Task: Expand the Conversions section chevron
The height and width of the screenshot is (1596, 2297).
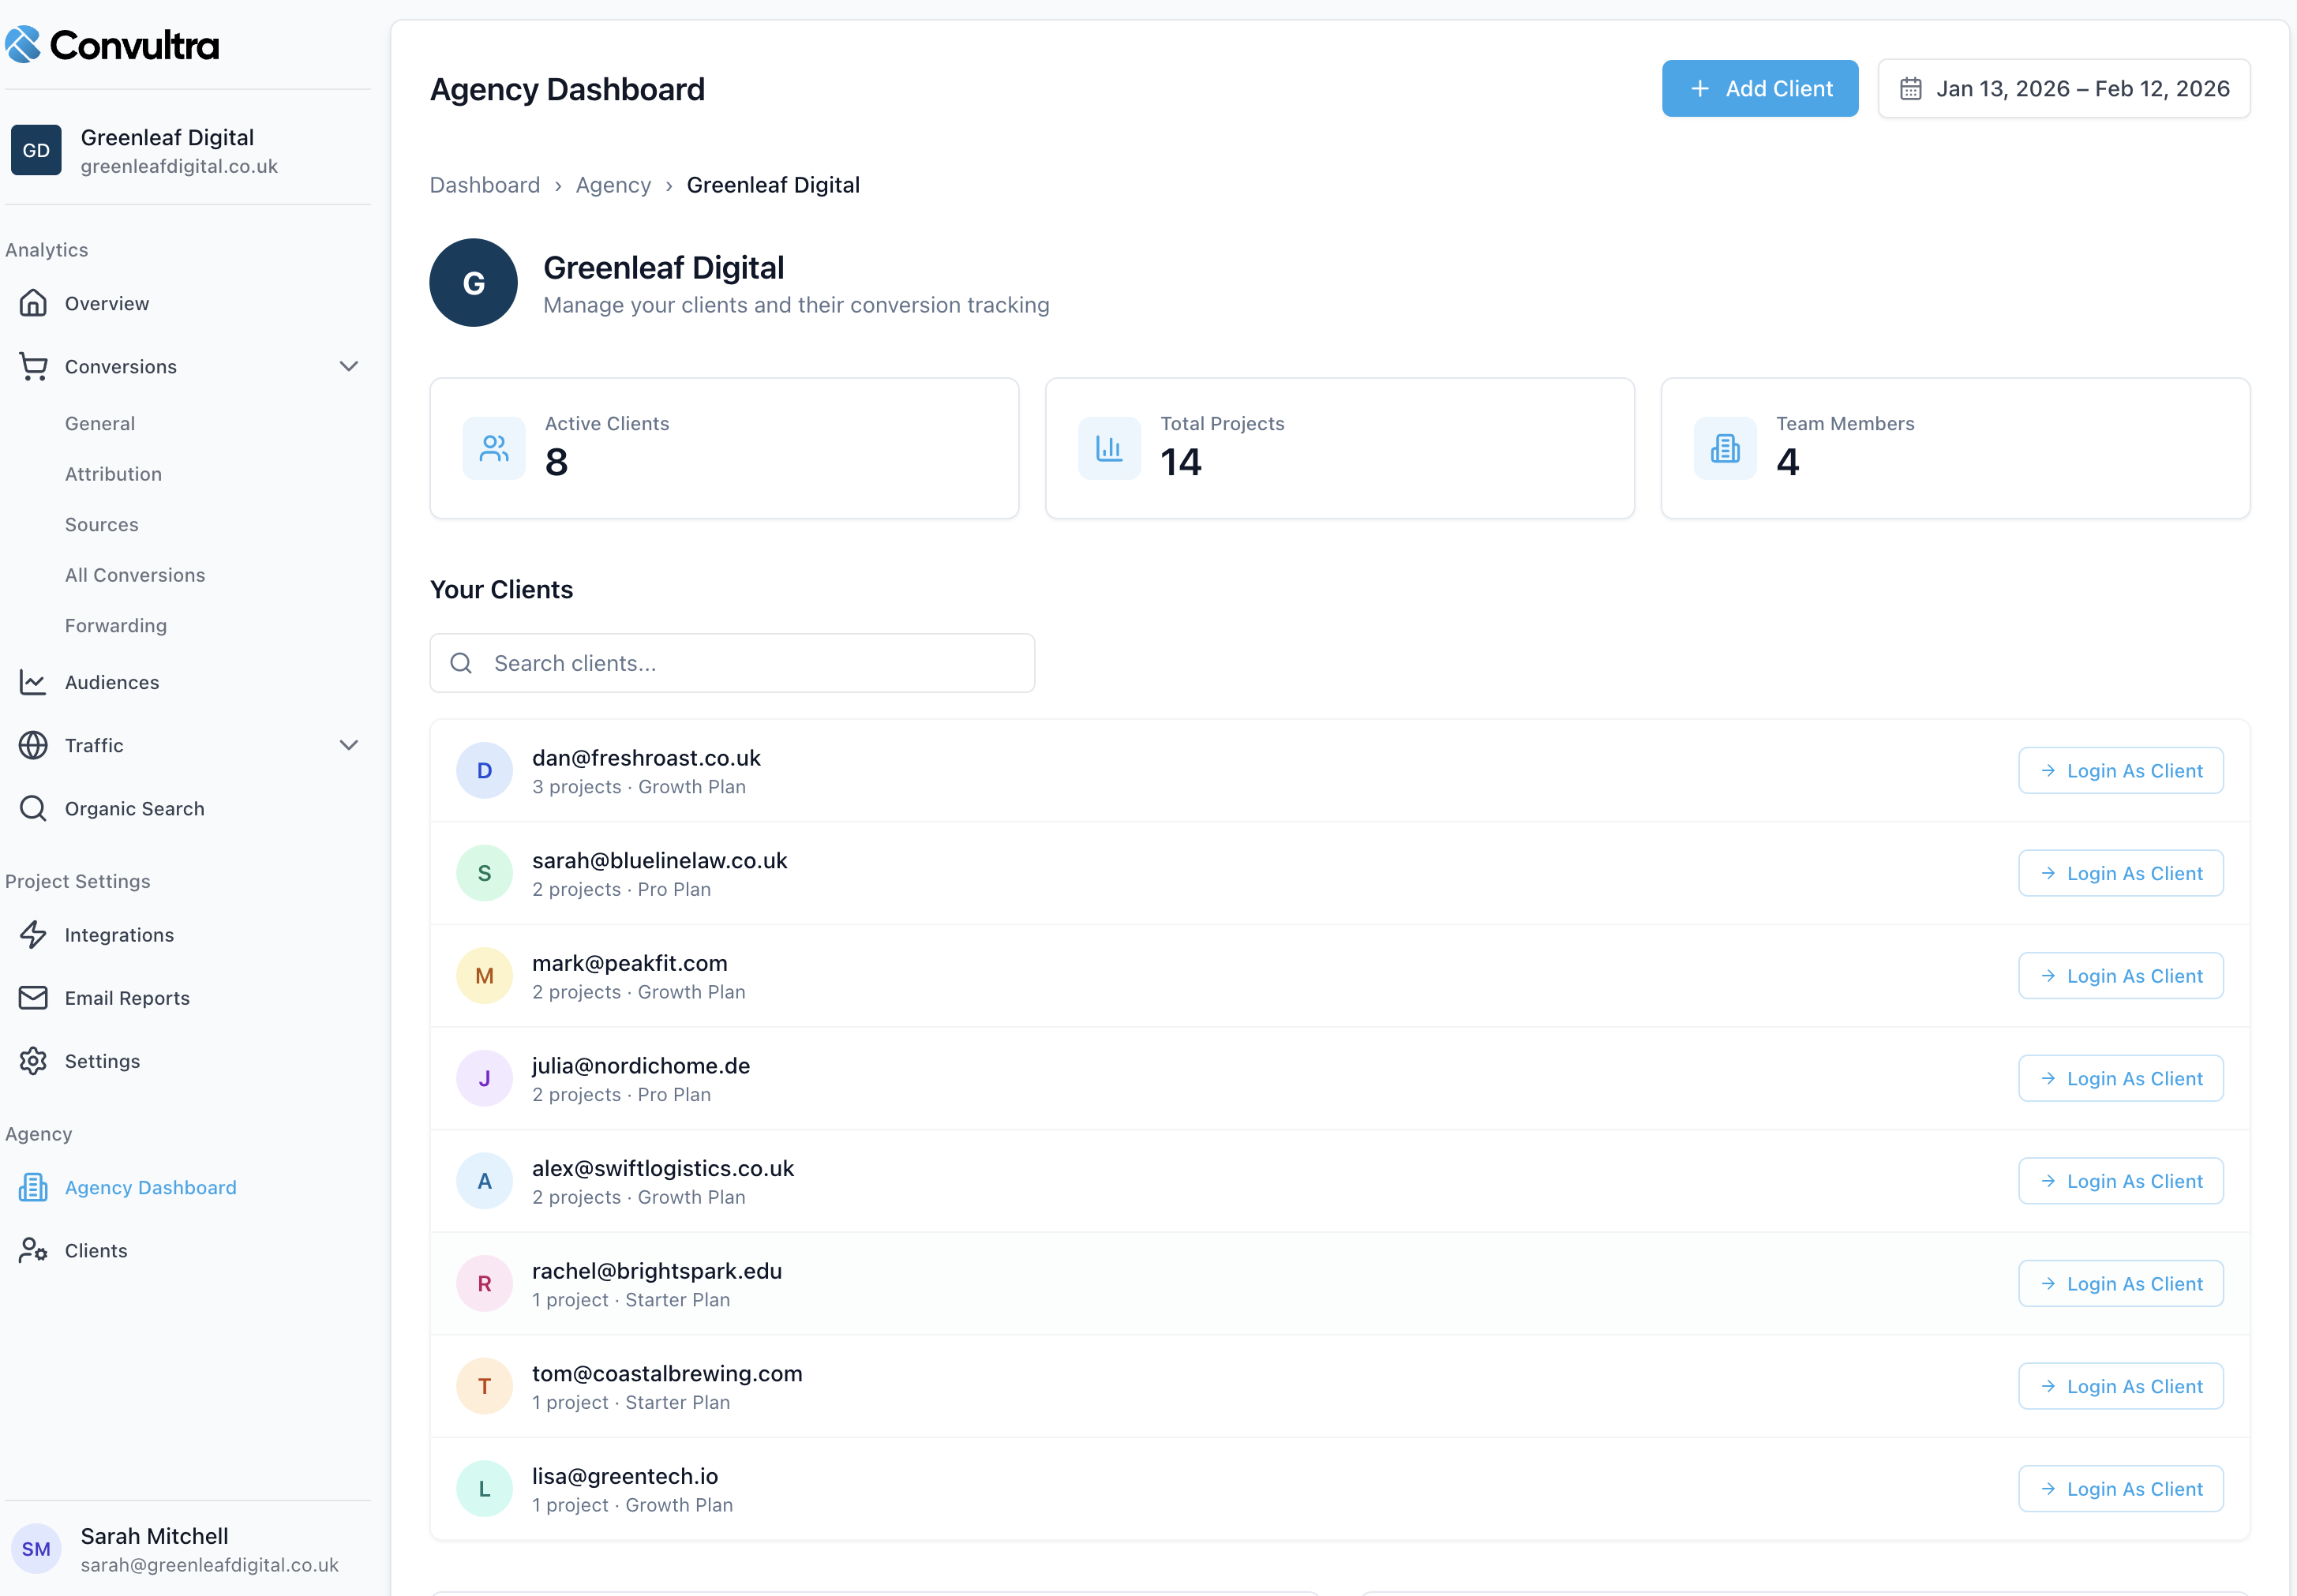Action: point(348,366)
